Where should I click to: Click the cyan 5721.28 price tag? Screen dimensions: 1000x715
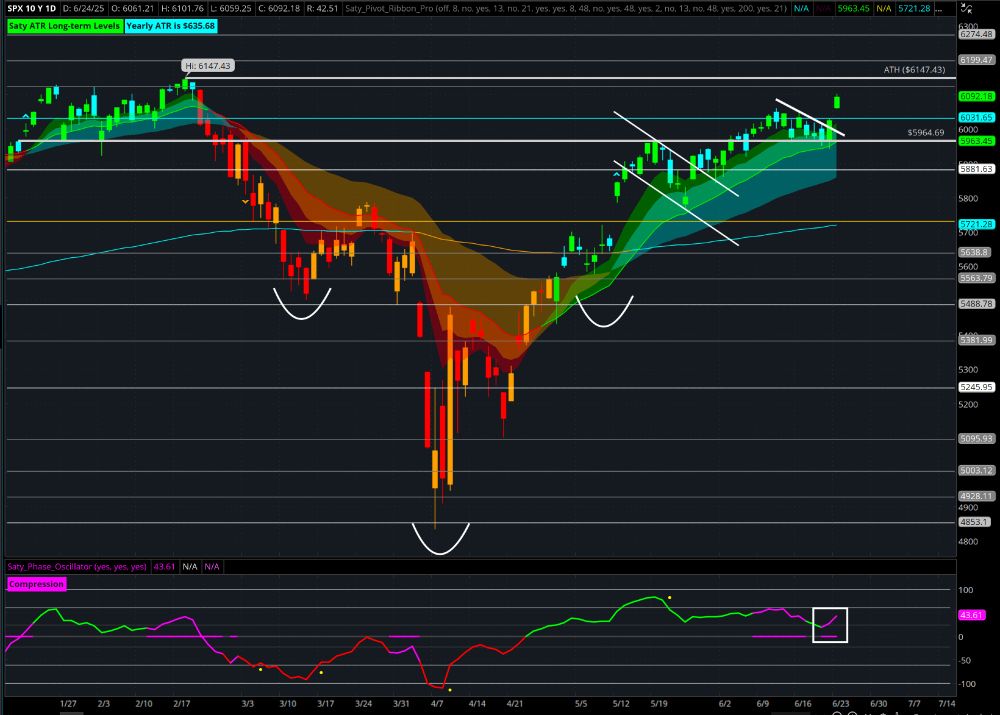(976, 225)
